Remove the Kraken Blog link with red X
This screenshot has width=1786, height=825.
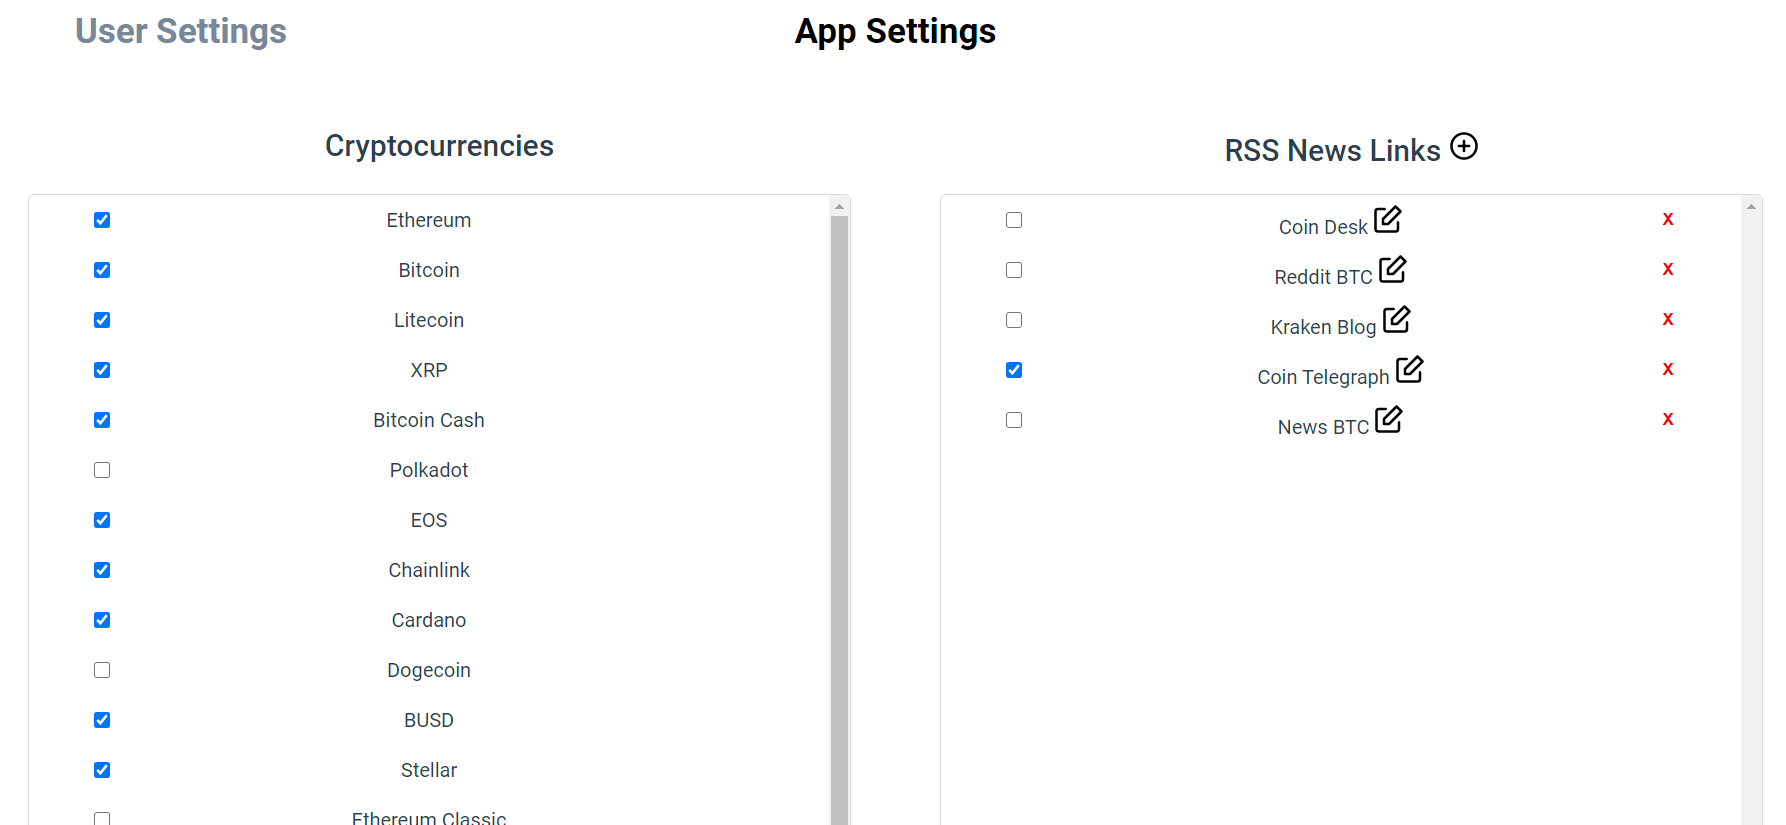click(x=1668, y=319)
